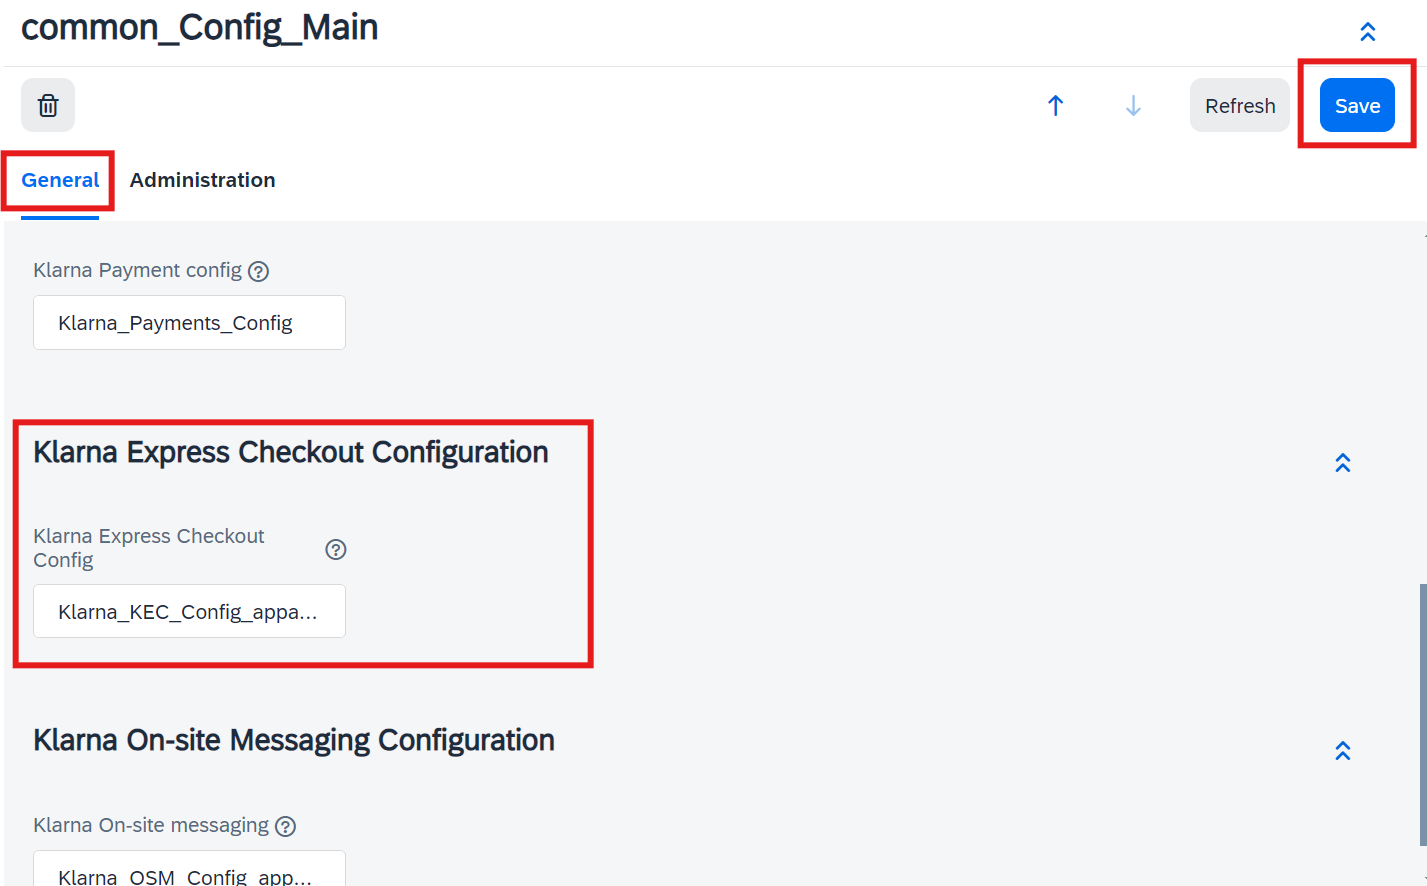1427x886 pixels.
Task: Switch to the Administration tab
Action: pyautogui.click(x=202, y=180)
